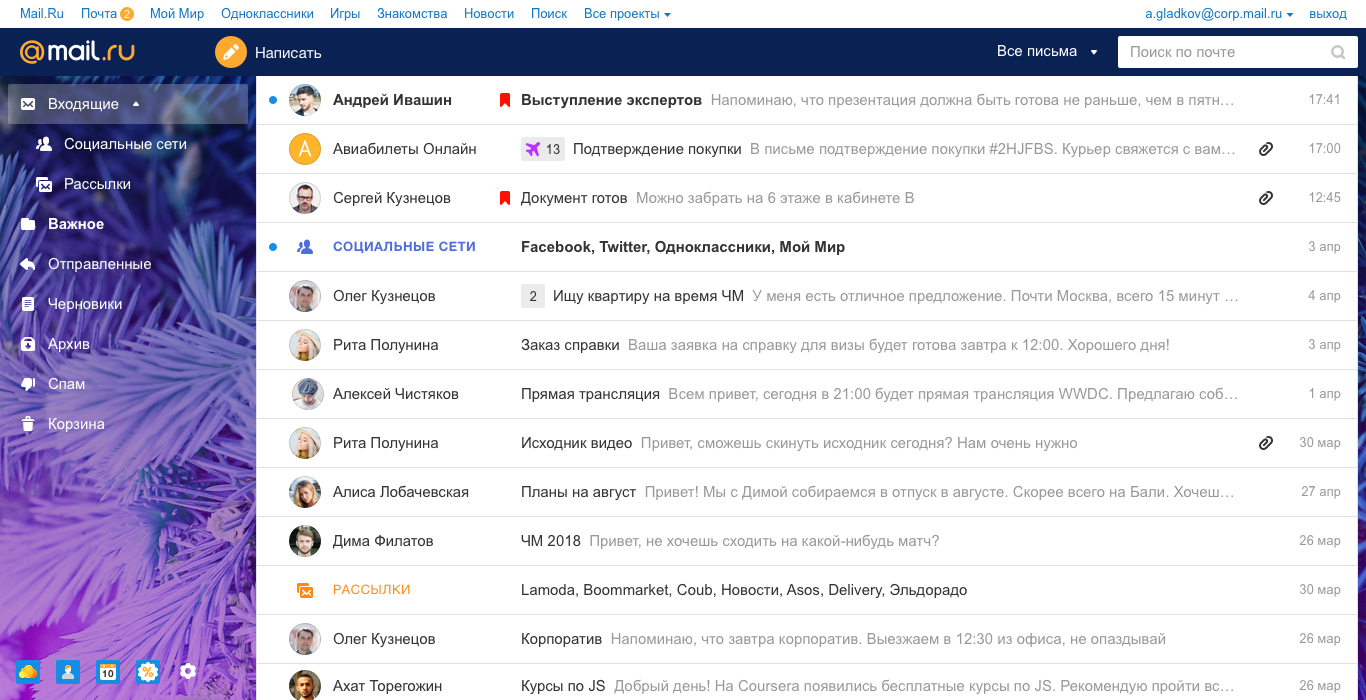Open the percent discounts icon at bottom
The height and width of the screenshot is (700, 1366).
tap(147, 672)
